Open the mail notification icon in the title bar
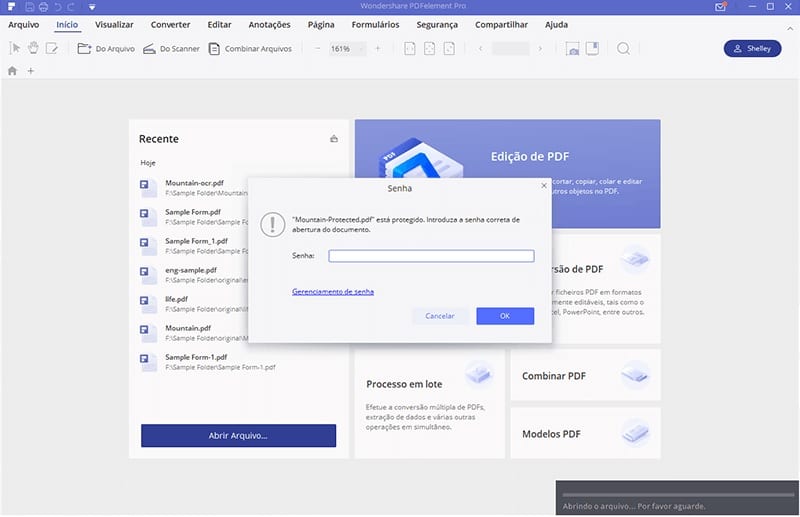The width and height of the screenshot is (800, 517). (x=720, y=7)
